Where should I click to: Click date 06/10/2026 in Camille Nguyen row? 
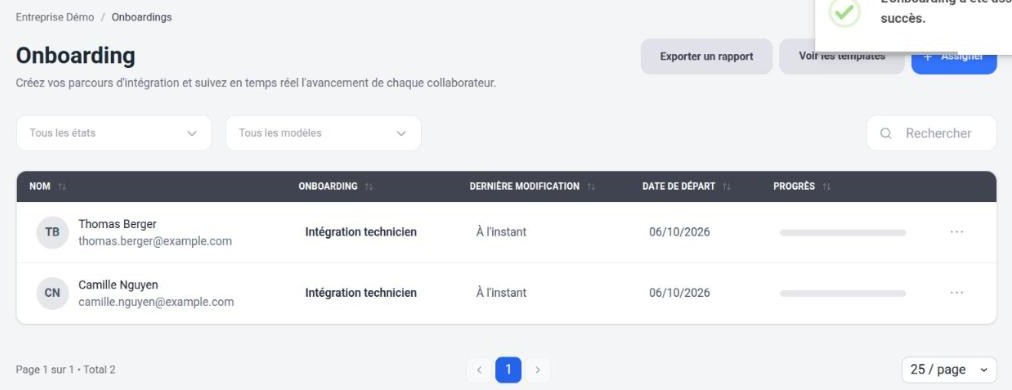[x=680, y=292]
